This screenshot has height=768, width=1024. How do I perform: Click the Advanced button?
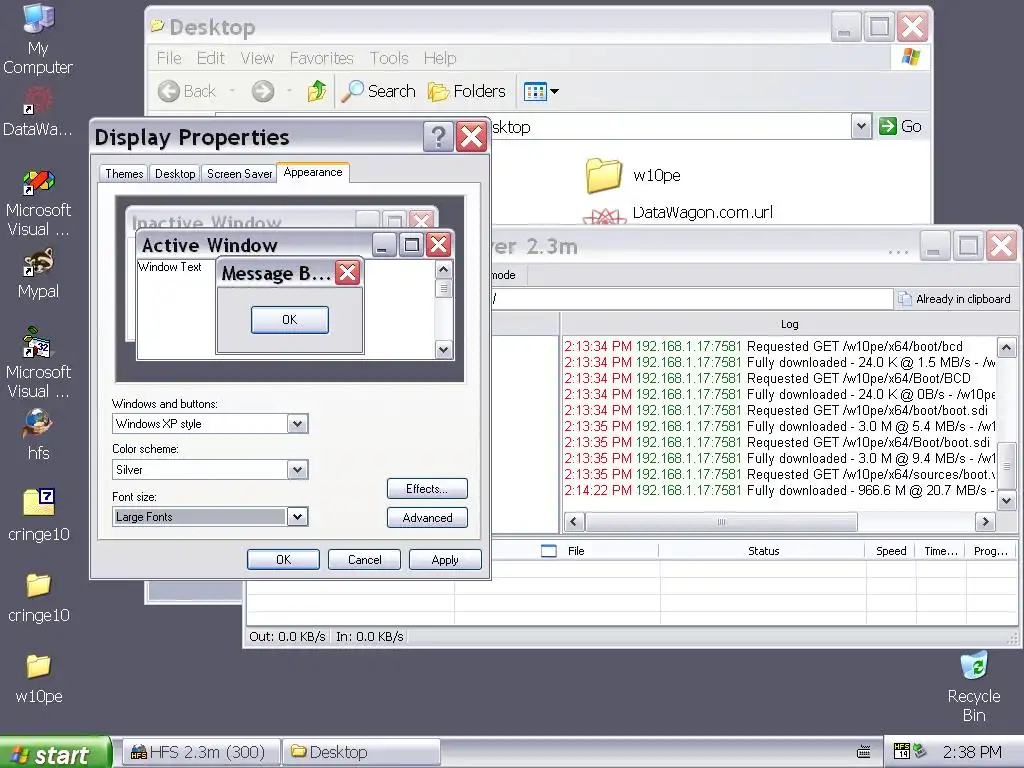(x=427, y=517)
